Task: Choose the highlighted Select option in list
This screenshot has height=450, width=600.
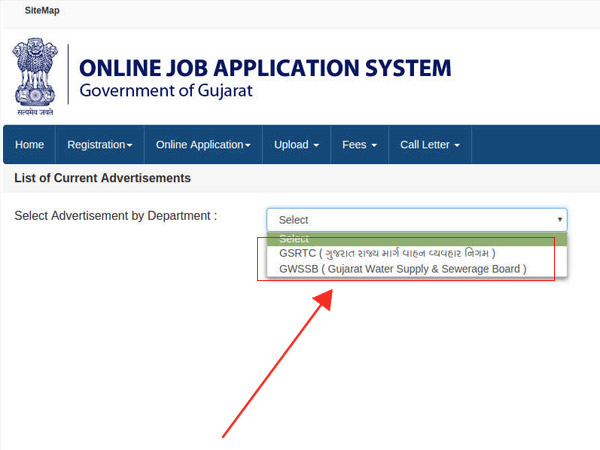Action: (x=417, y=239)
